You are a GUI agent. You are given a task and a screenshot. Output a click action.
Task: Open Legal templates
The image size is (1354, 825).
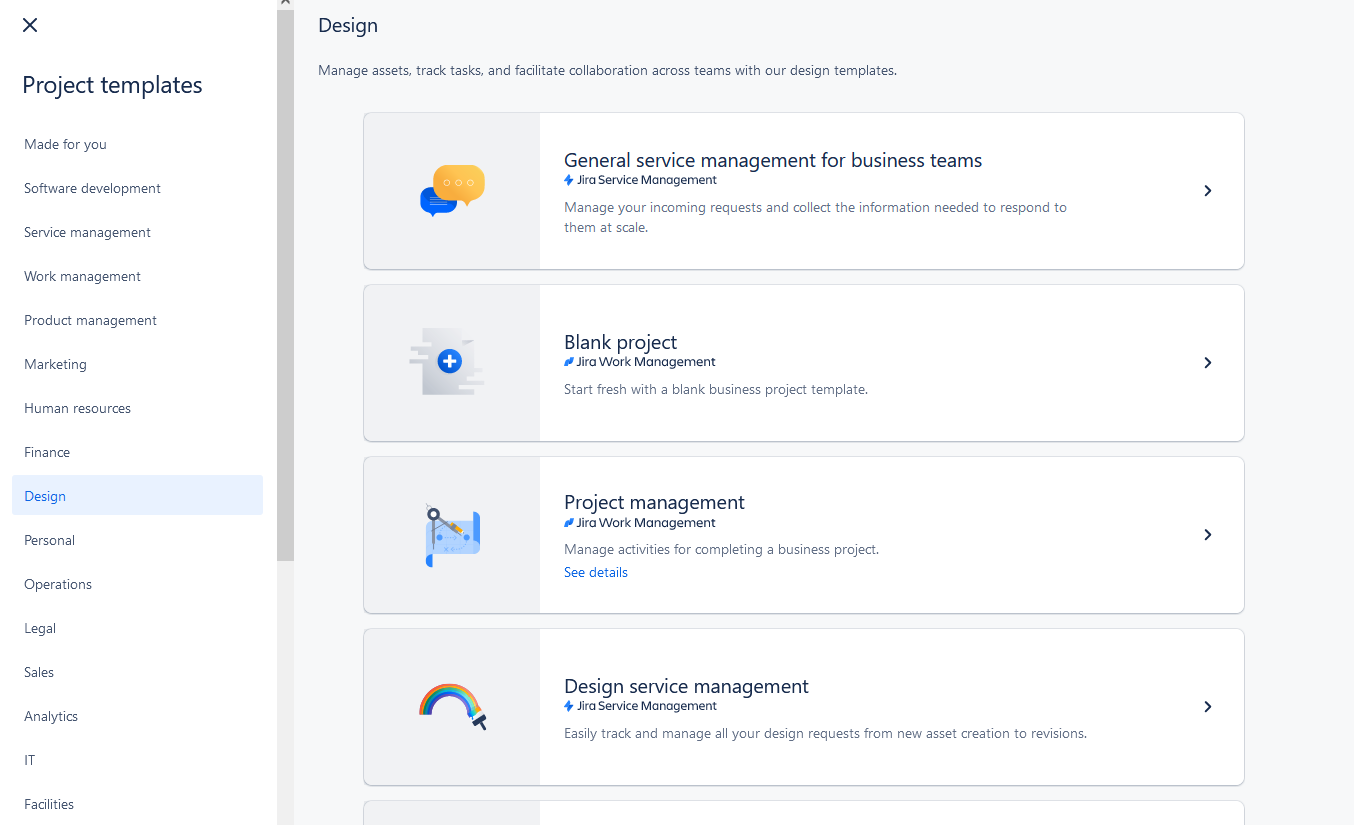coord(137,628)
